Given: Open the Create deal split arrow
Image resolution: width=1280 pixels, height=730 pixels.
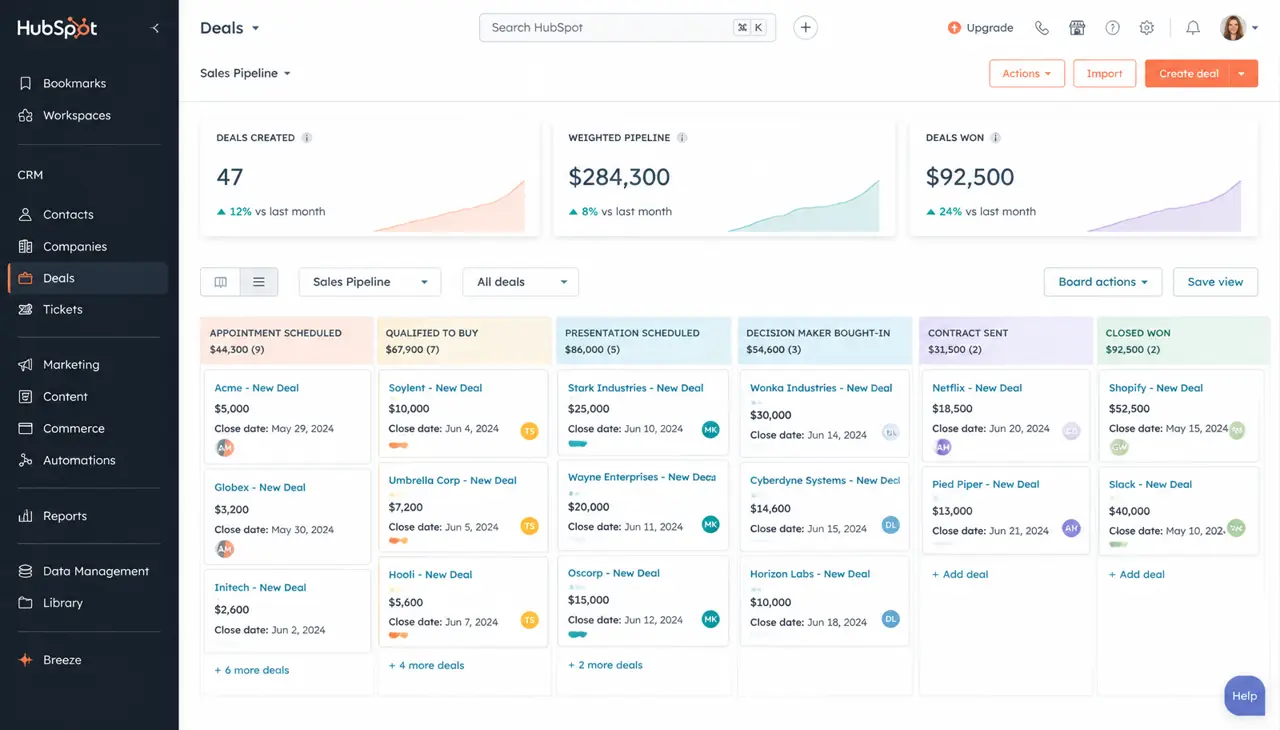Looking at the screenshot, I should [x=1243, y=73].
